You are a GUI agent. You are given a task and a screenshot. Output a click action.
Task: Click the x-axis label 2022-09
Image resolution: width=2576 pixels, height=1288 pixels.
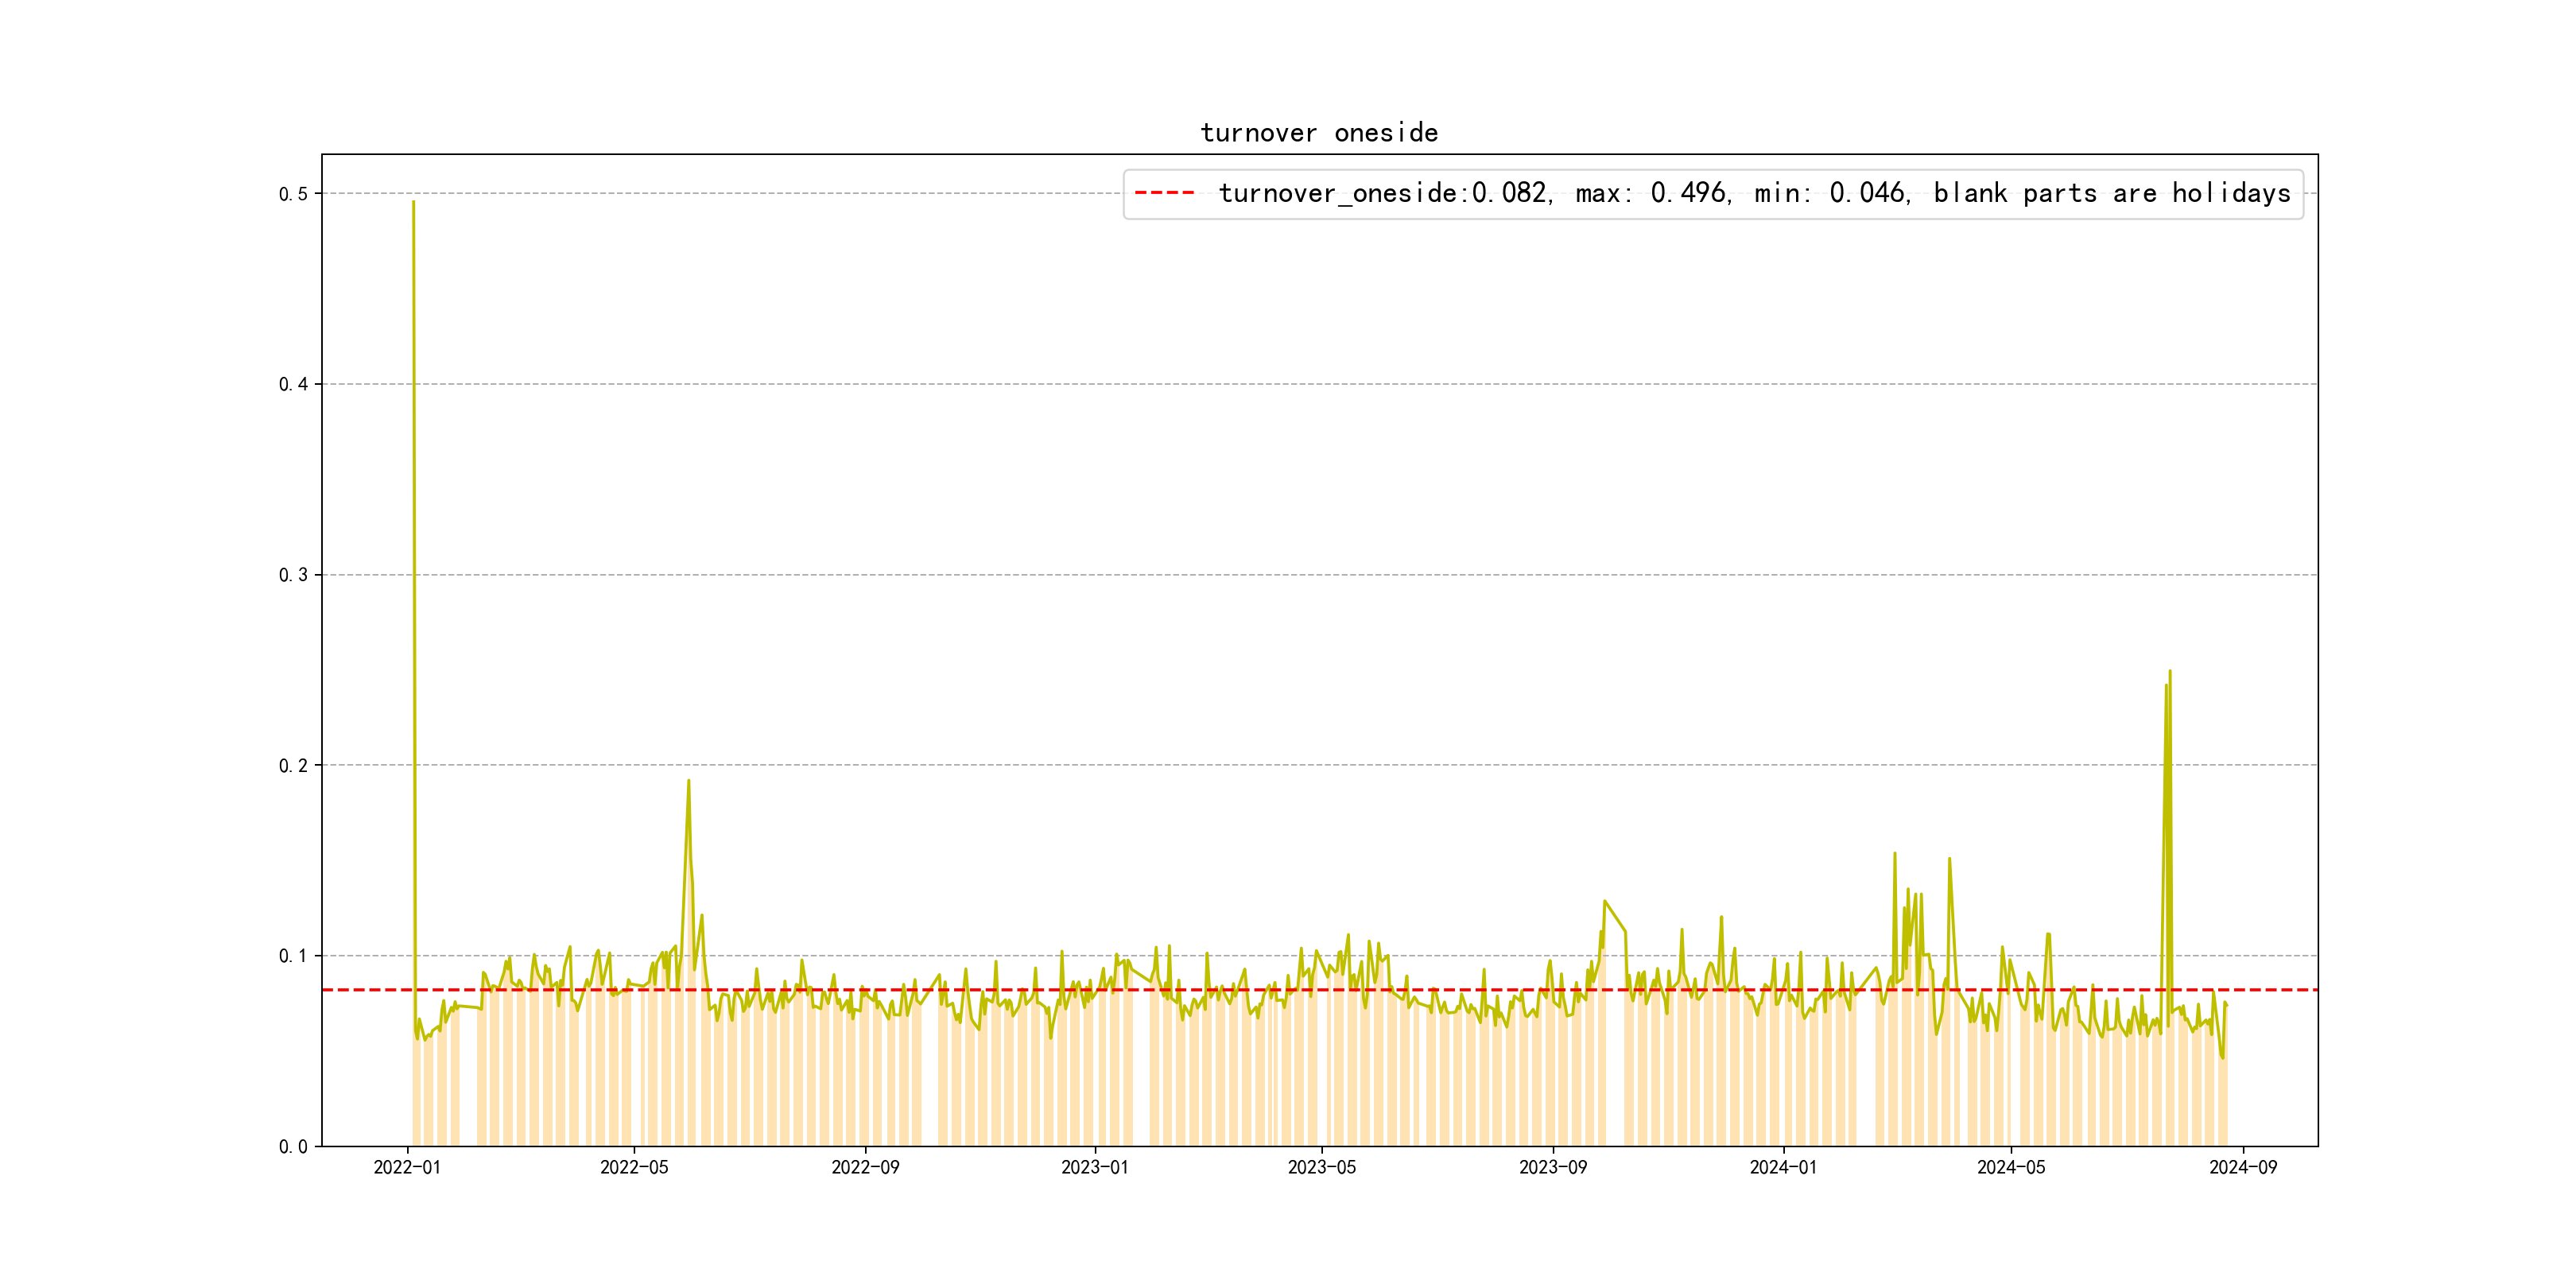[x=865, y=1167]
